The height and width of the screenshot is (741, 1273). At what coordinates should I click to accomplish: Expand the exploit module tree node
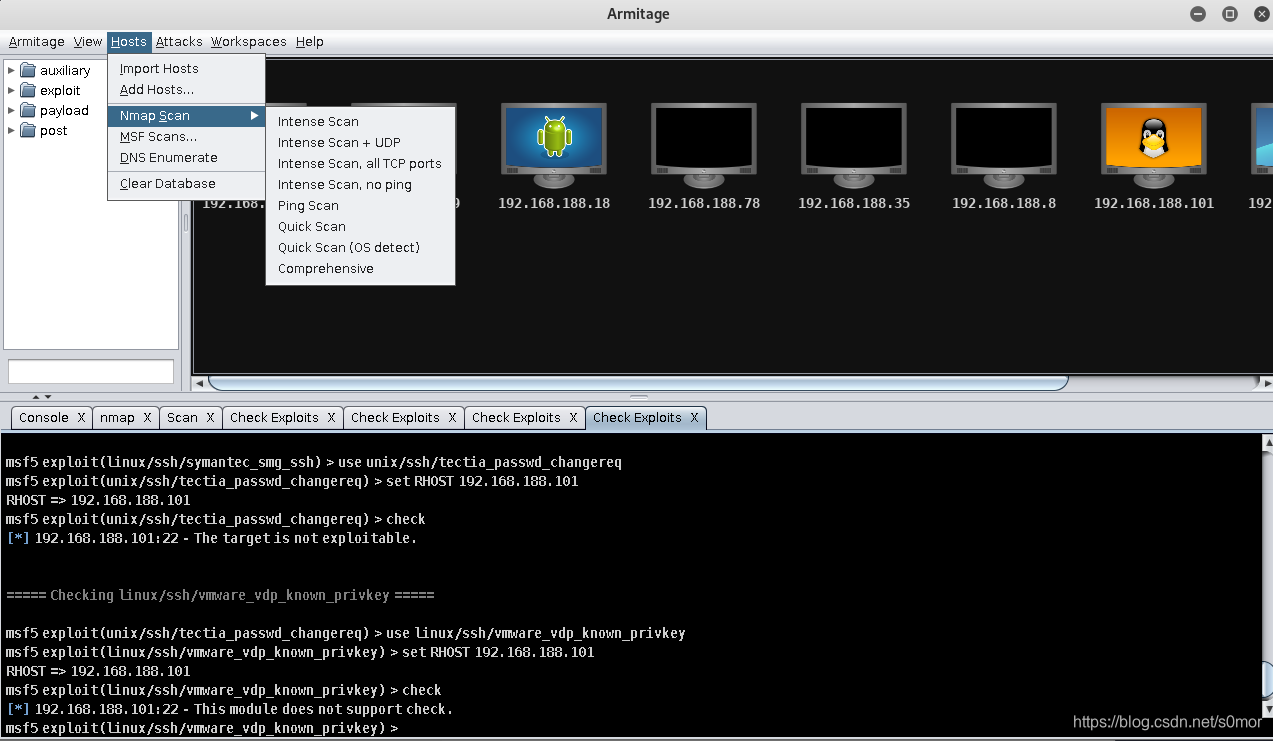click(x=11, y=90)
